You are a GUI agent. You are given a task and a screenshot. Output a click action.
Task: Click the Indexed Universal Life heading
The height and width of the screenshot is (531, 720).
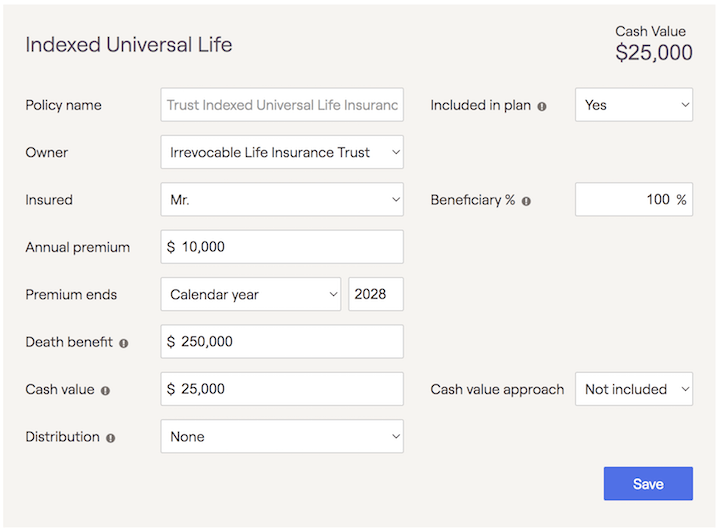tap(128, 45)
